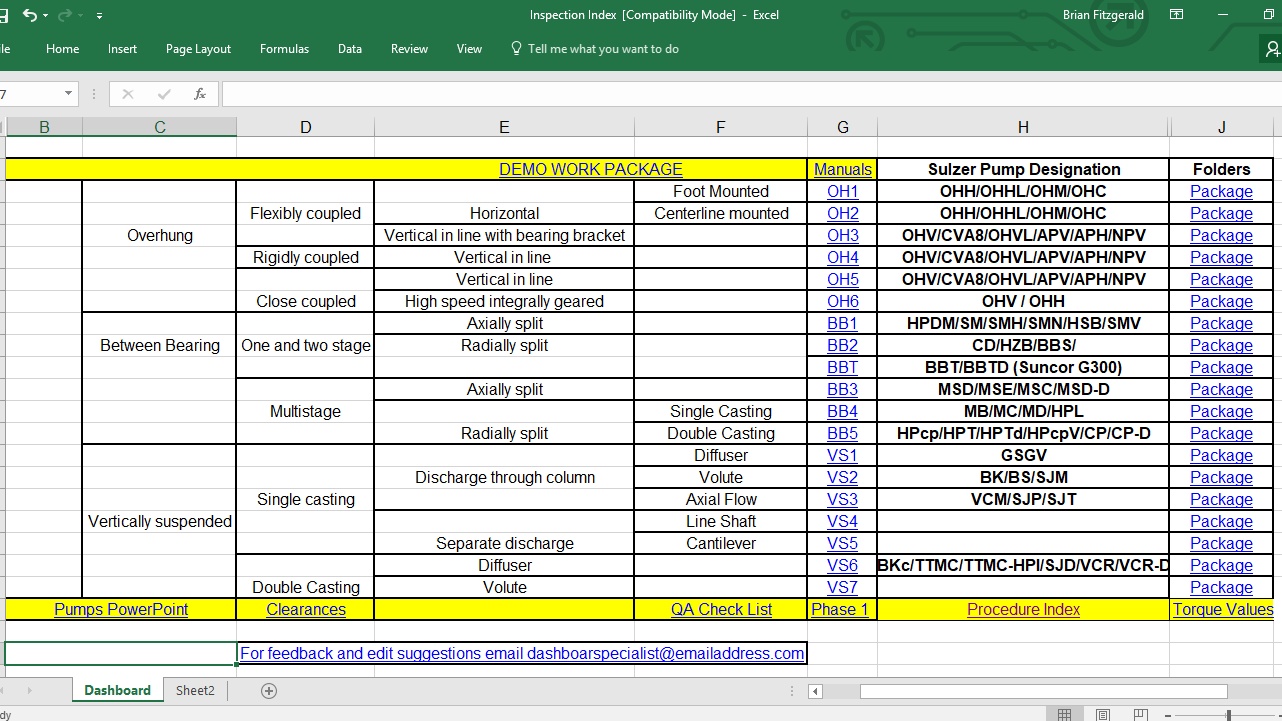Screen dimensions: 1282x721
Task: Open the Undo history dropdown arrow
Action: click(46, 16)
